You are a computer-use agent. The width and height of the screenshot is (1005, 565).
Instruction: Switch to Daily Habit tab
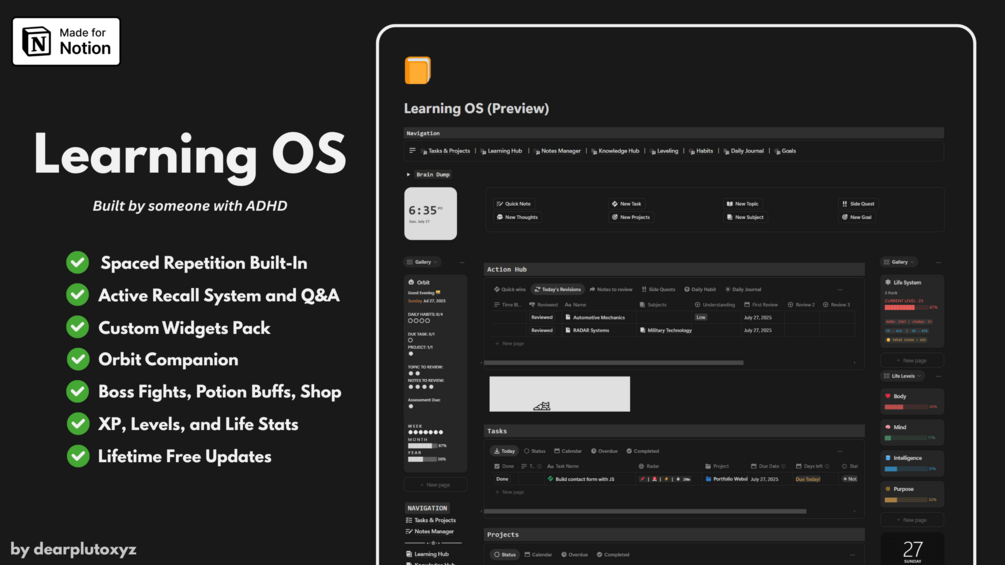coord(700,290)
